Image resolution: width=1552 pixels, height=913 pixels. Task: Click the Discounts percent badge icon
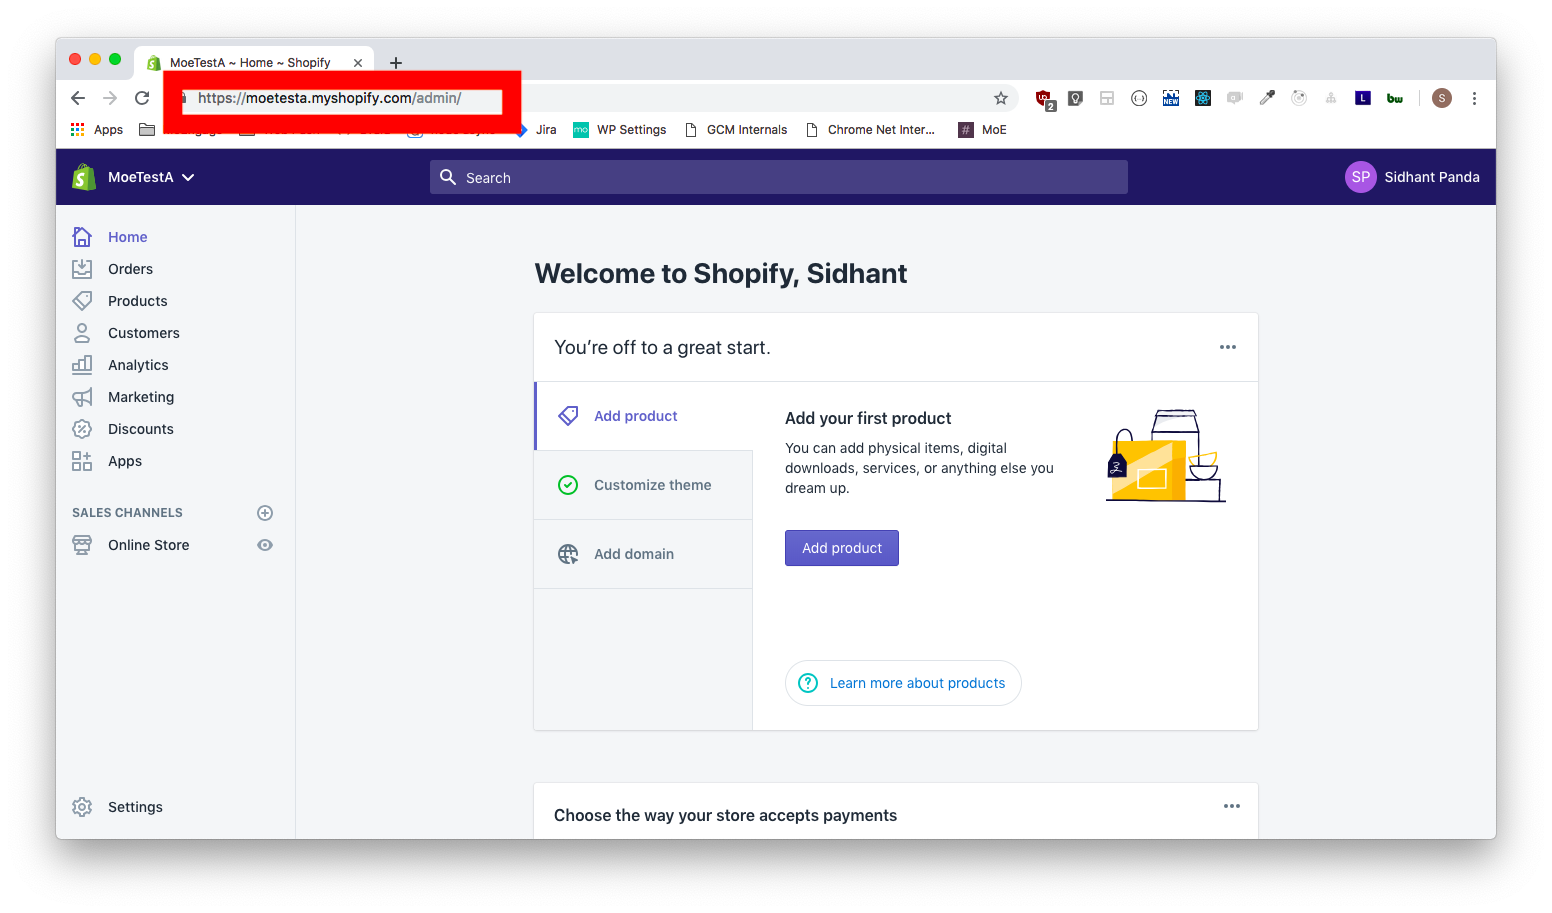82,429
